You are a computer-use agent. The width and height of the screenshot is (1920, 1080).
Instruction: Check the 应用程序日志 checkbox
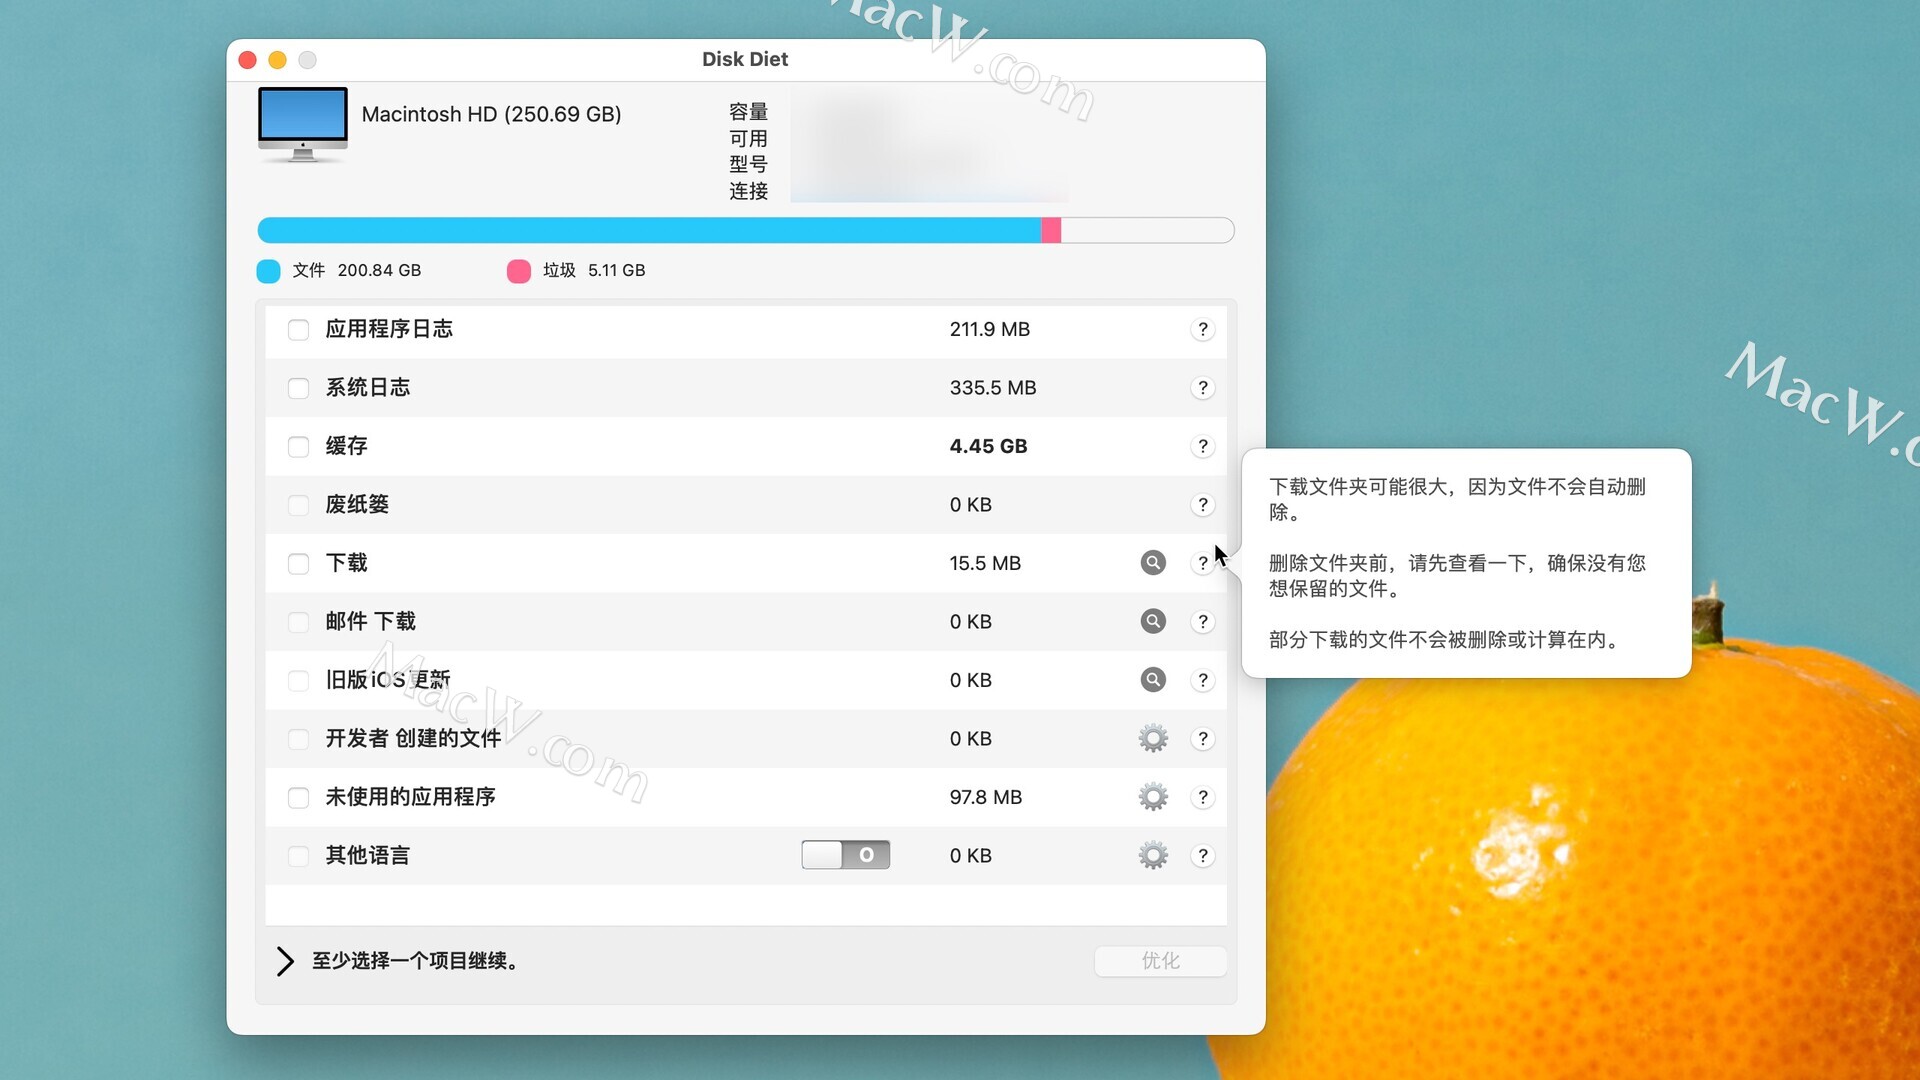click(x=298, y=330)
